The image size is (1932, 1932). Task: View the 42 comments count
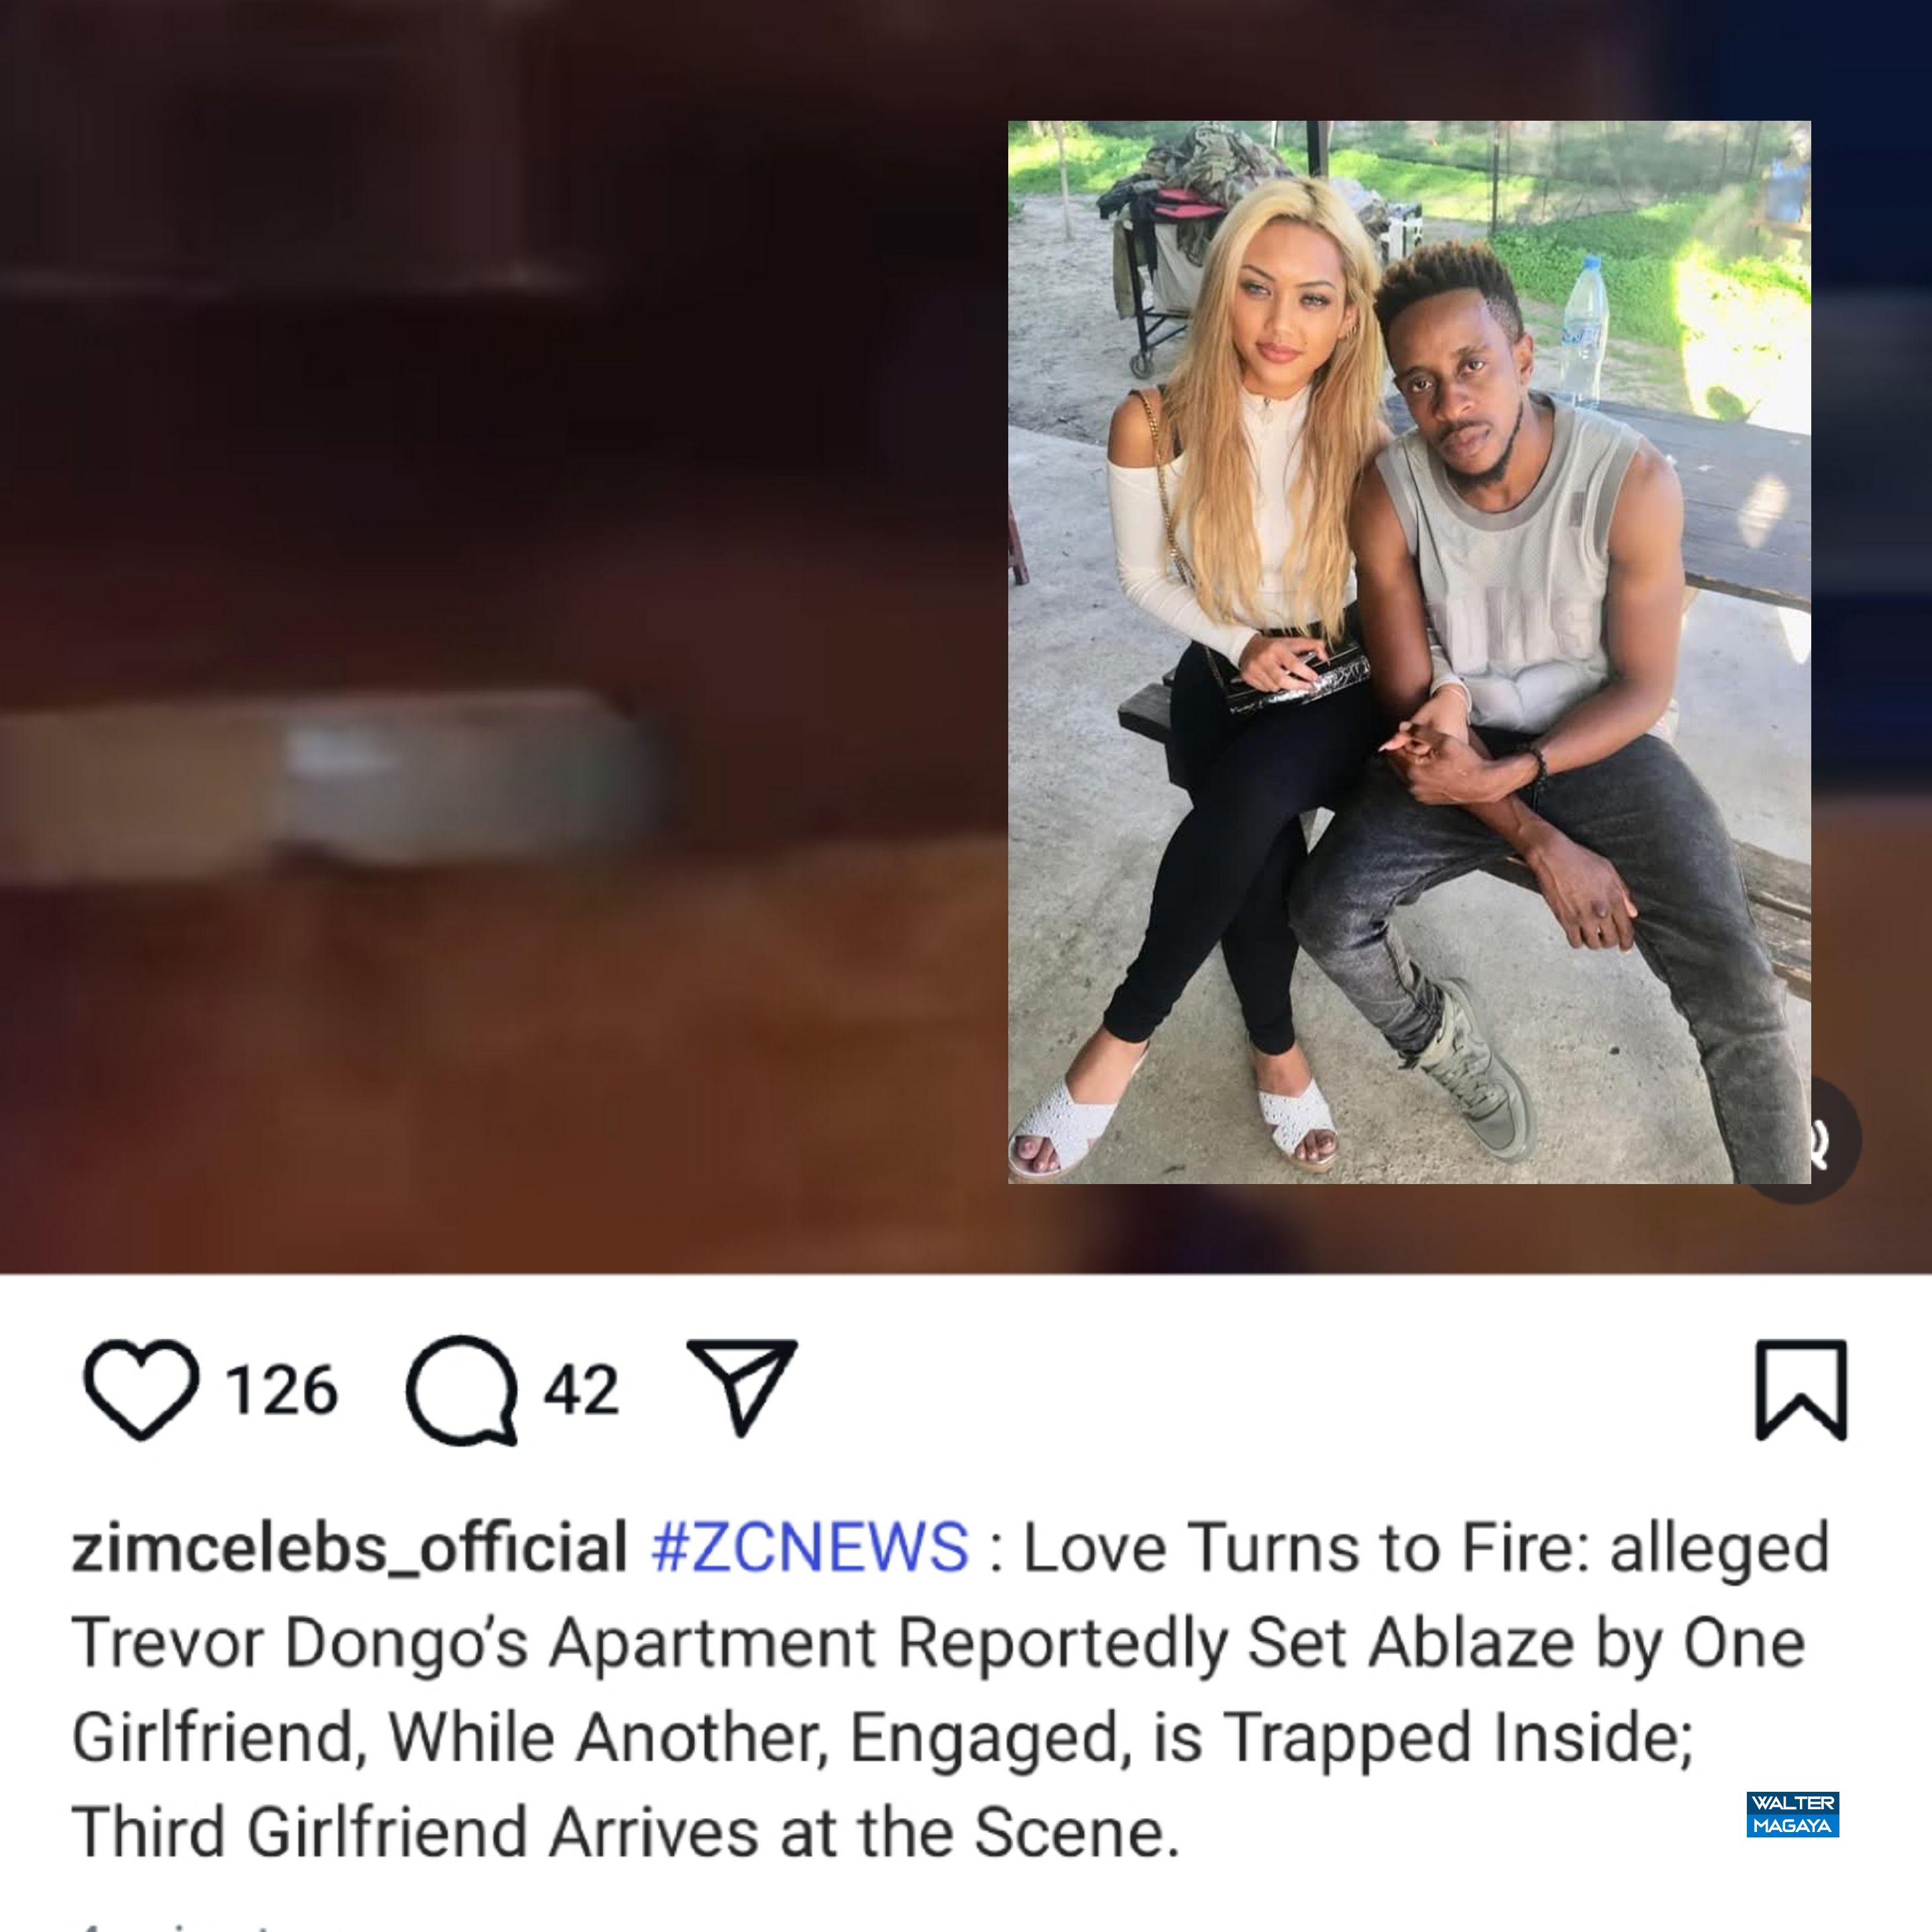point(581,1390)
